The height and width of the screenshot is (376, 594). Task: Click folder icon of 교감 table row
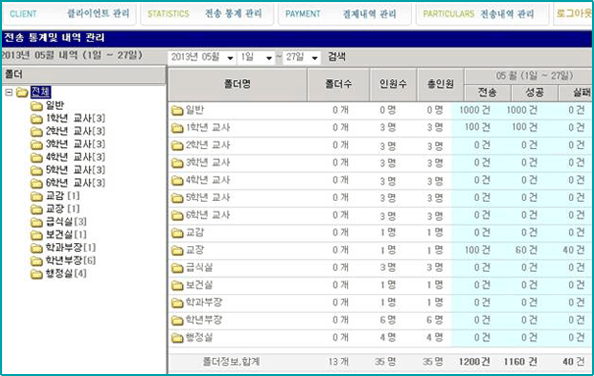[x=177, y=233]
